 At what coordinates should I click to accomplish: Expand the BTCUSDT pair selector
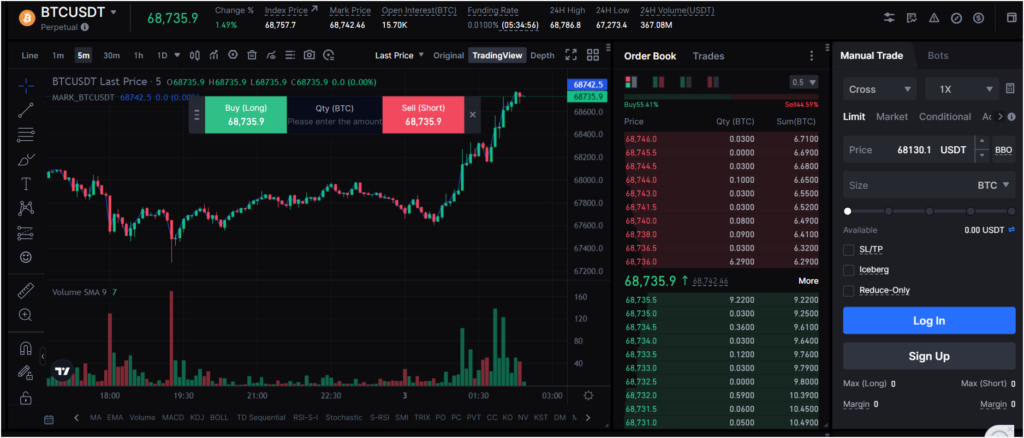tap(114, 12)
